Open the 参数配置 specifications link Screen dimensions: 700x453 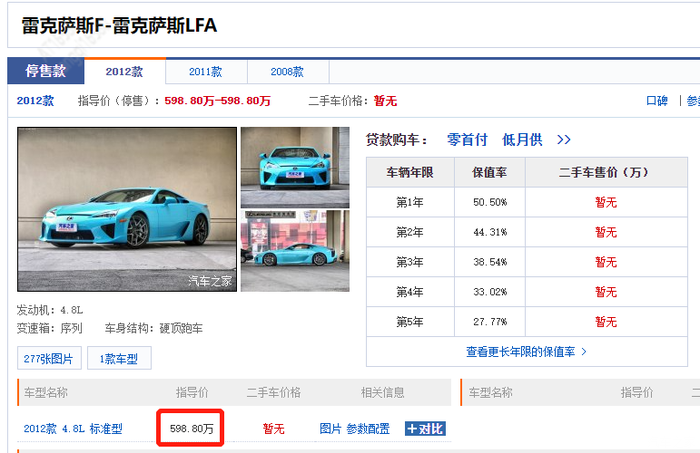click(x=368, y=428)
